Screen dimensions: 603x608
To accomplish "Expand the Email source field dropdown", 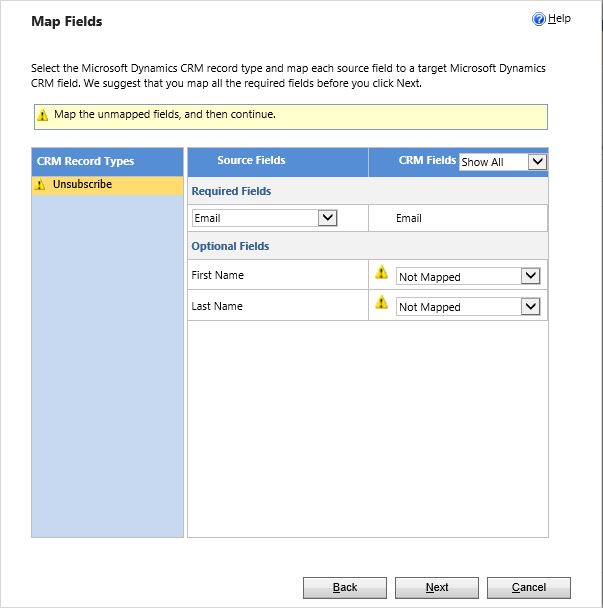I will pos(327,218).
